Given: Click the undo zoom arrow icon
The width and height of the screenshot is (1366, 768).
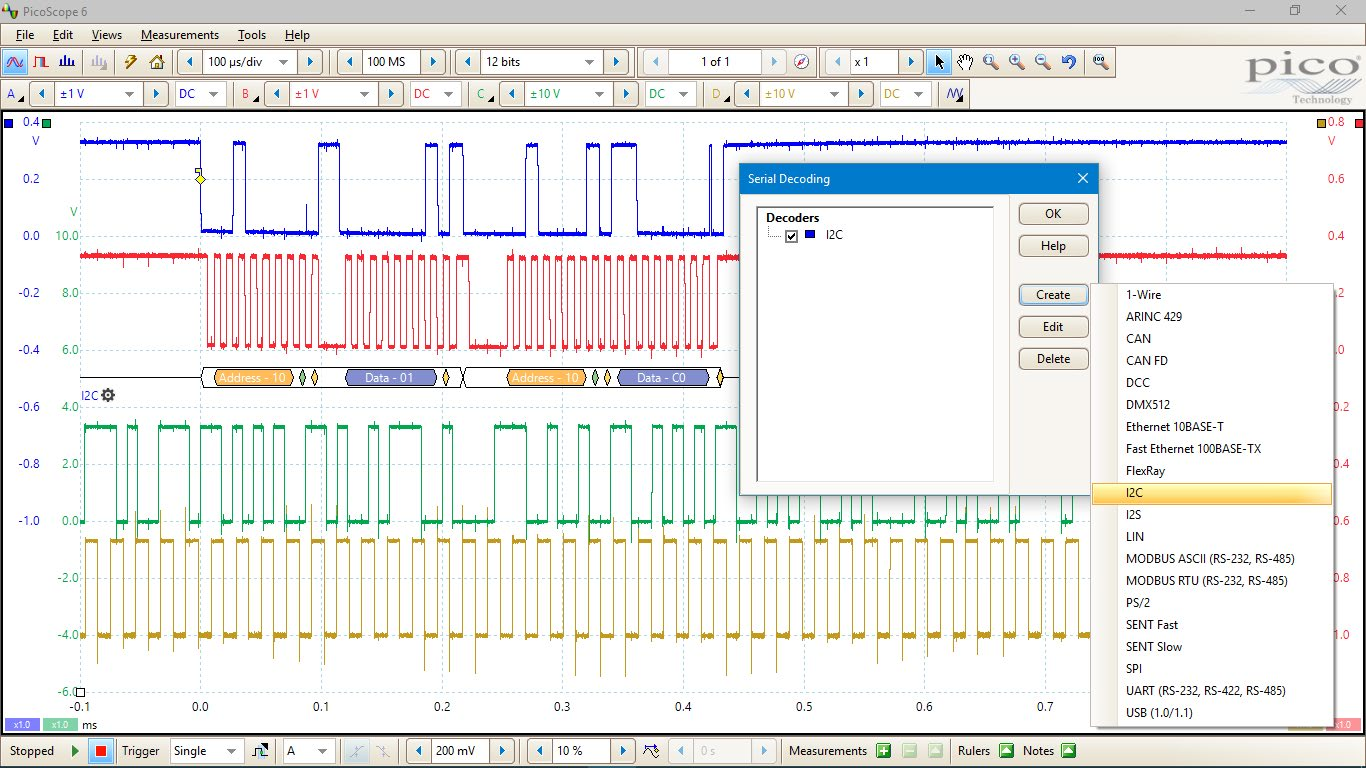Looking at the screenshot, I should (x=1069, y=62).
